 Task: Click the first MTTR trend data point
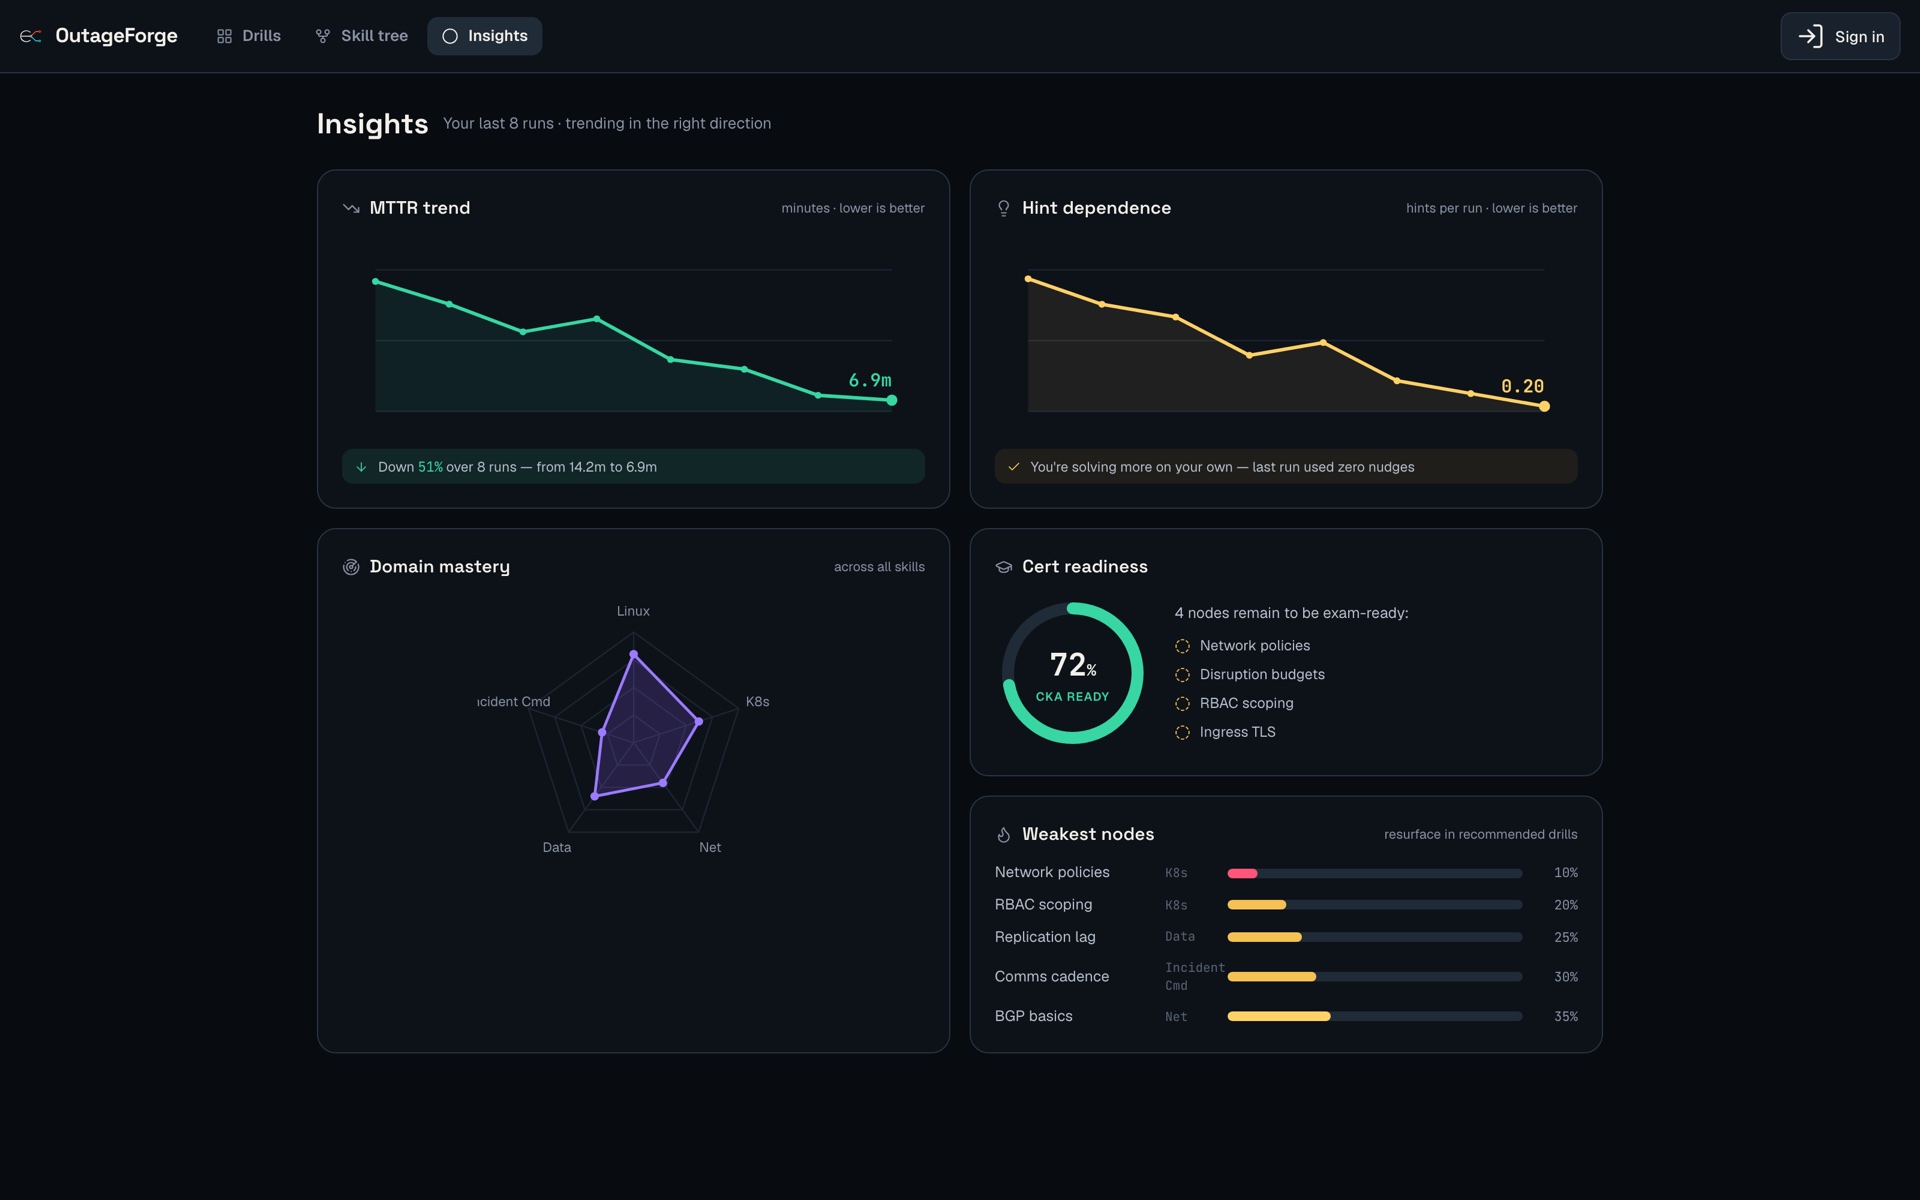click(375, 281)
